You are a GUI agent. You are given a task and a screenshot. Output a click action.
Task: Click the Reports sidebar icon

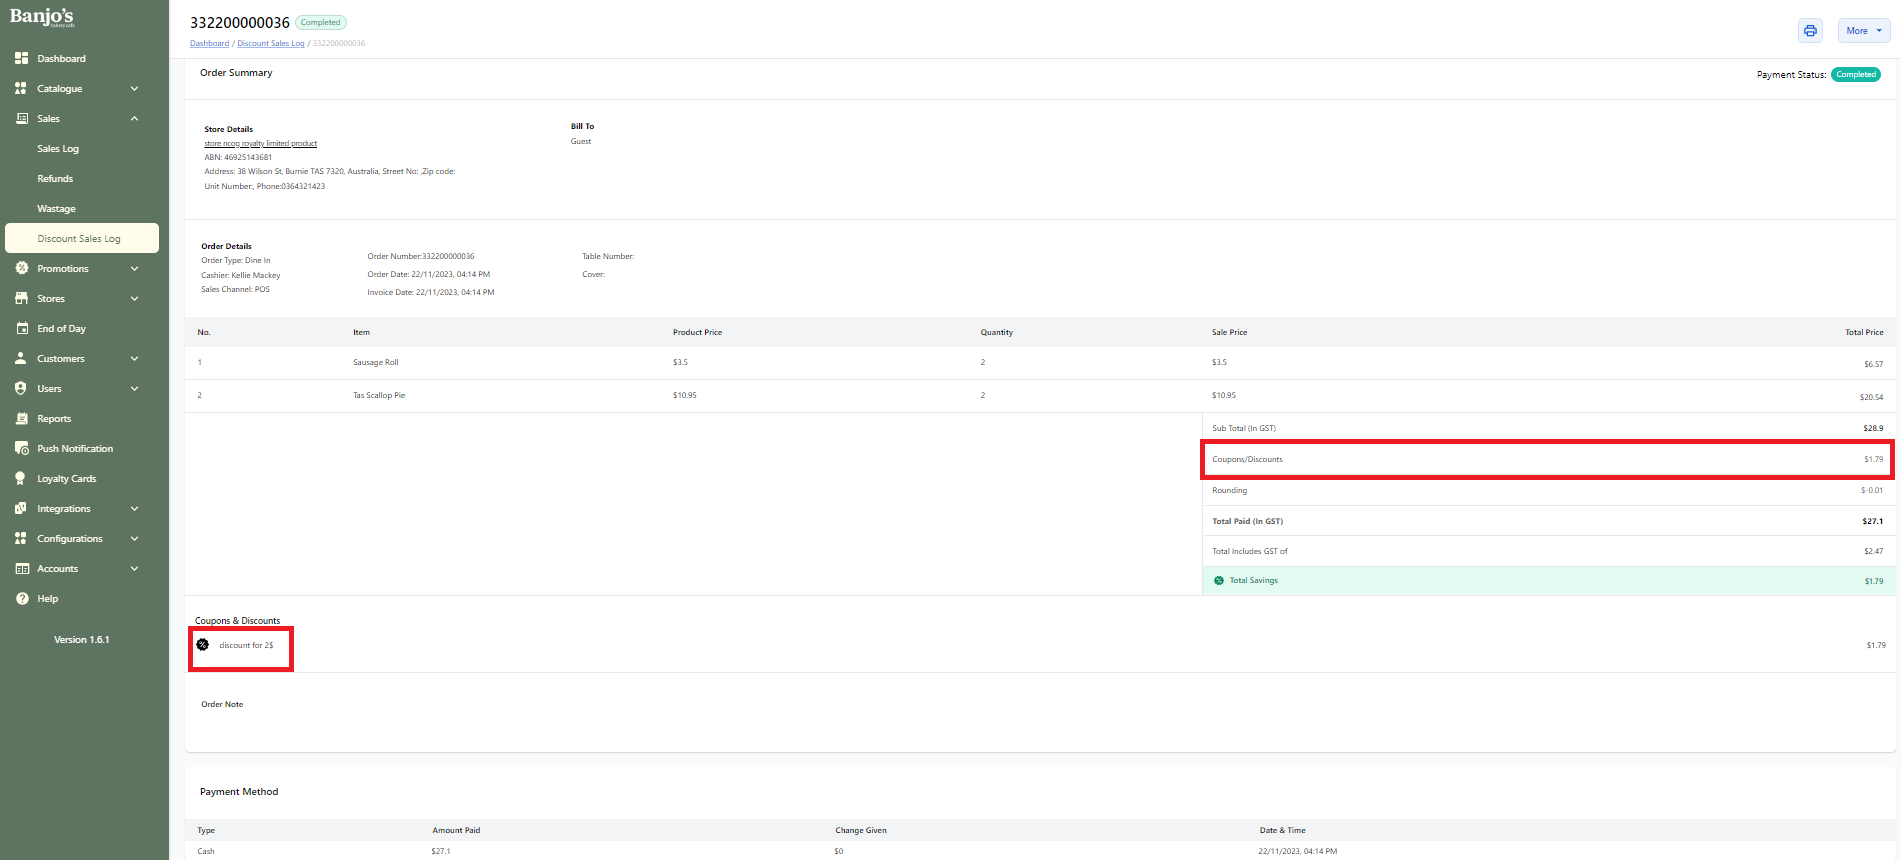point(21,419)
